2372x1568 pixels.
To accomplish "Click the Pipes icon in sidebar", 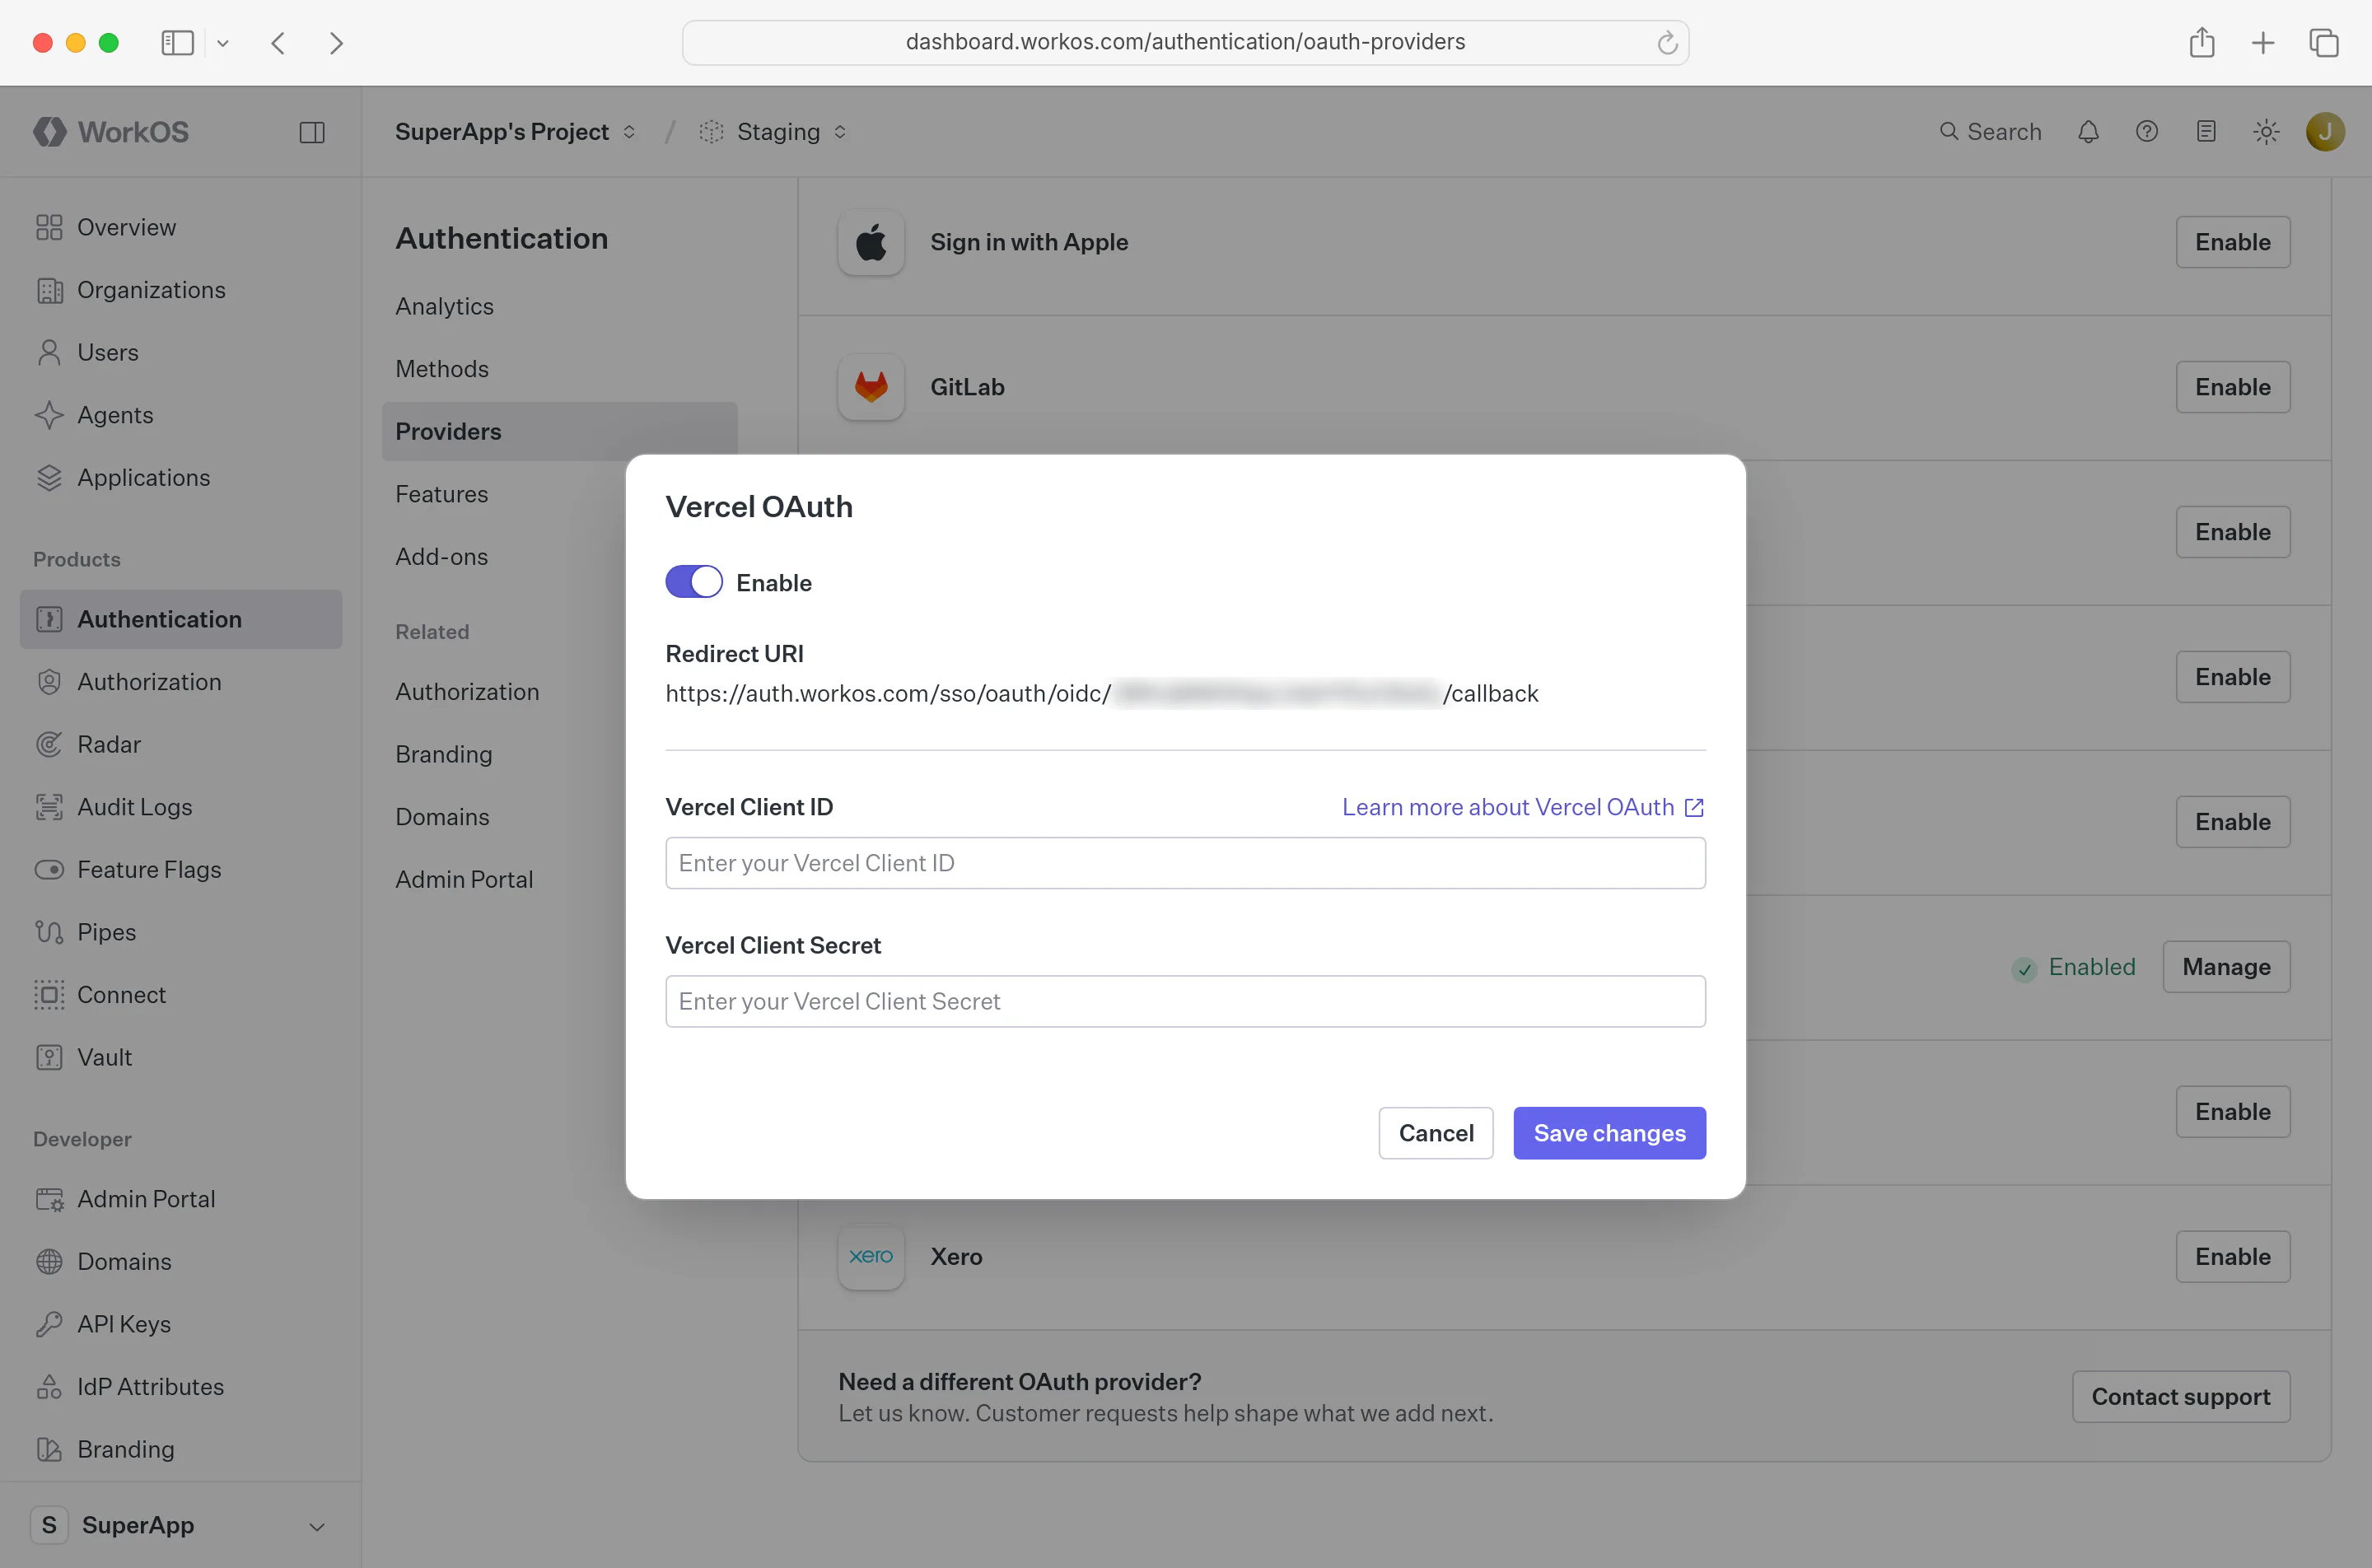I will (49, 932).
